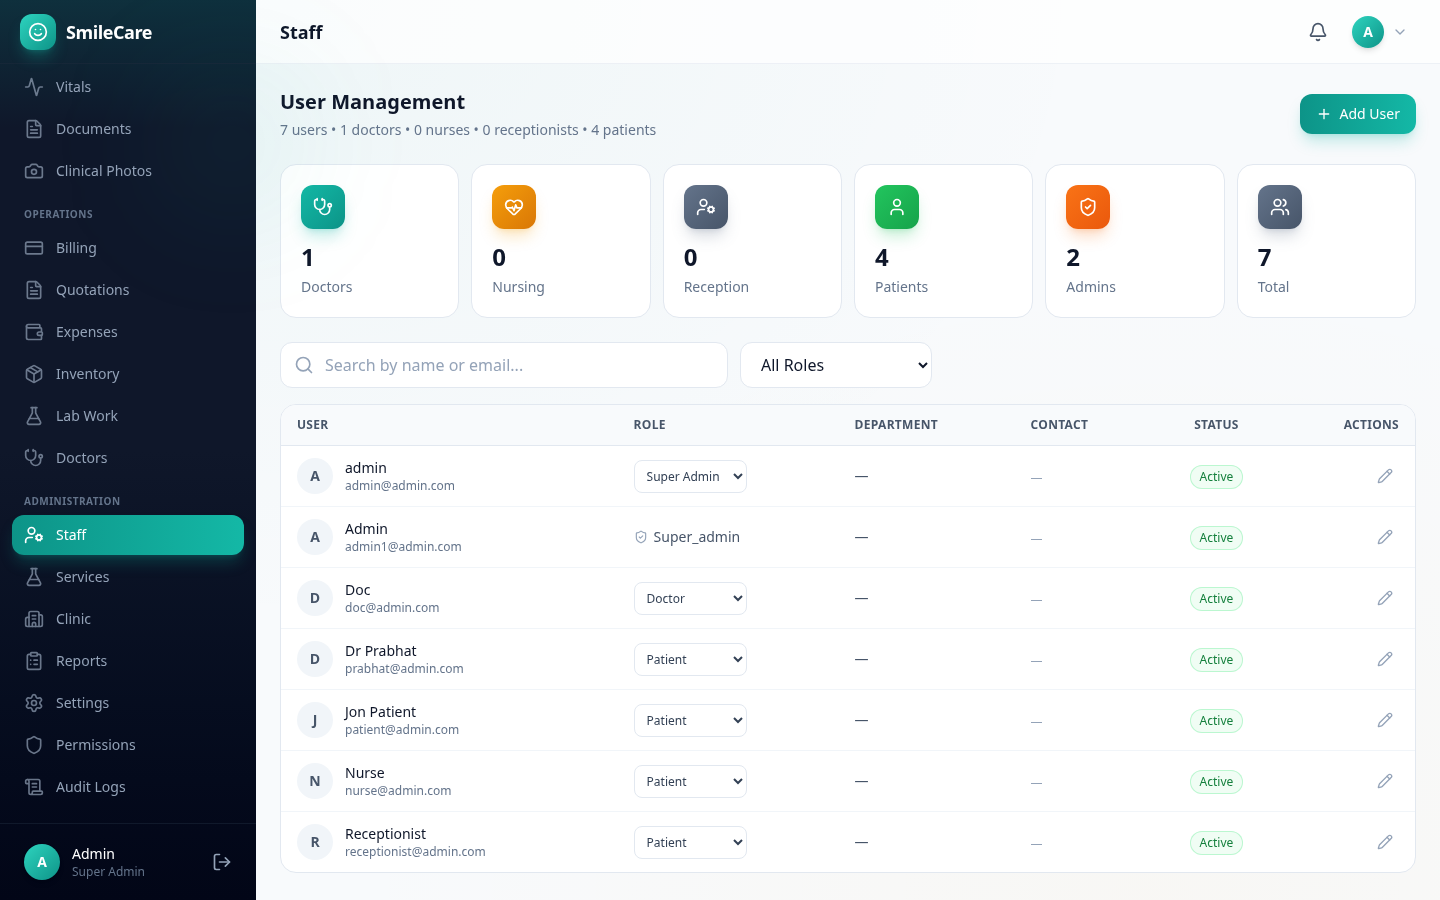Click the ROLE column header

coord(649,425)
